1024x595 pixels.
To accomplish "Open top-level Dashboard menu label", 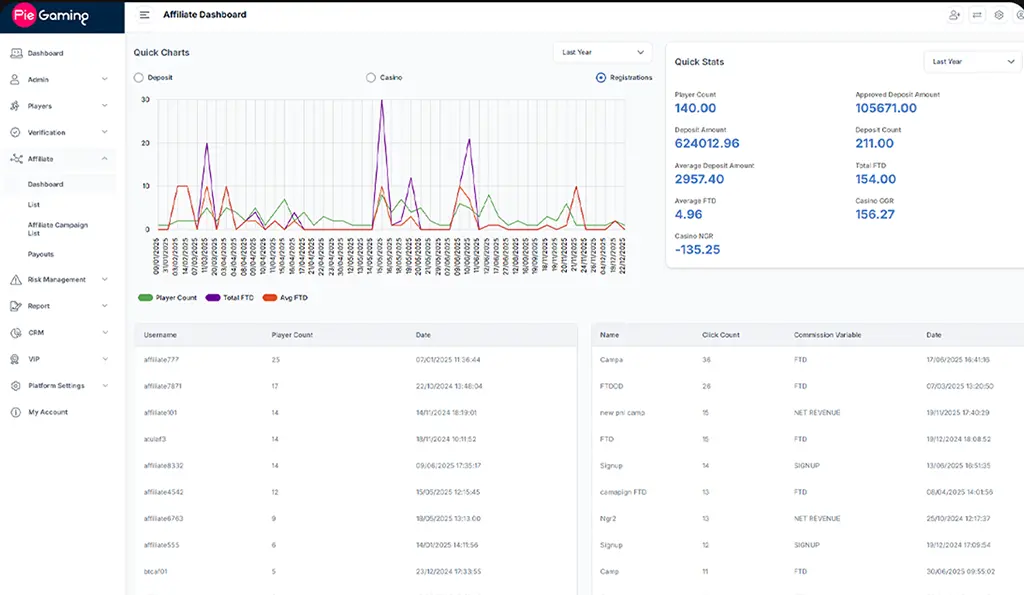I will coord(45,53).
